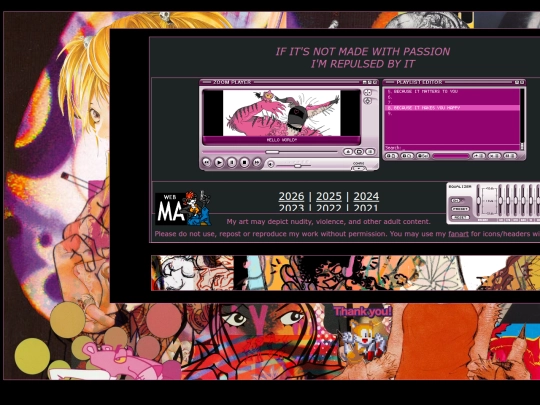Click the second playlist button at bottom left
Screen dimensions: 540x405
(x=407, y=156)
